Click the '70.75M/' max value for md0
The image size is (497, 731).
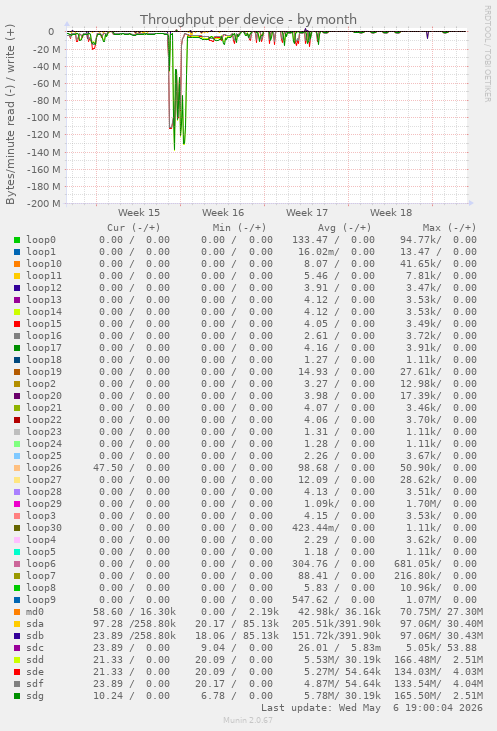421,612
